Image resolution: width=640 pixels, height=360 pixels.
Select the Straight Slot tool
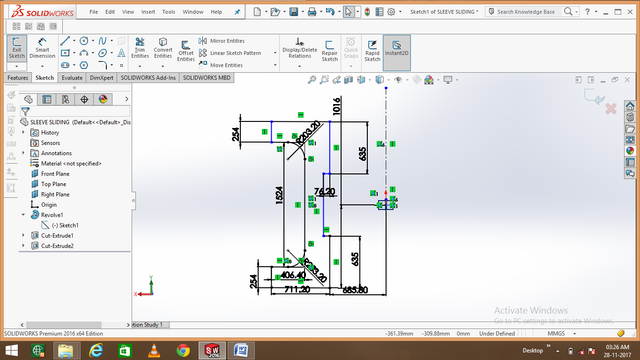pos(65,65)
